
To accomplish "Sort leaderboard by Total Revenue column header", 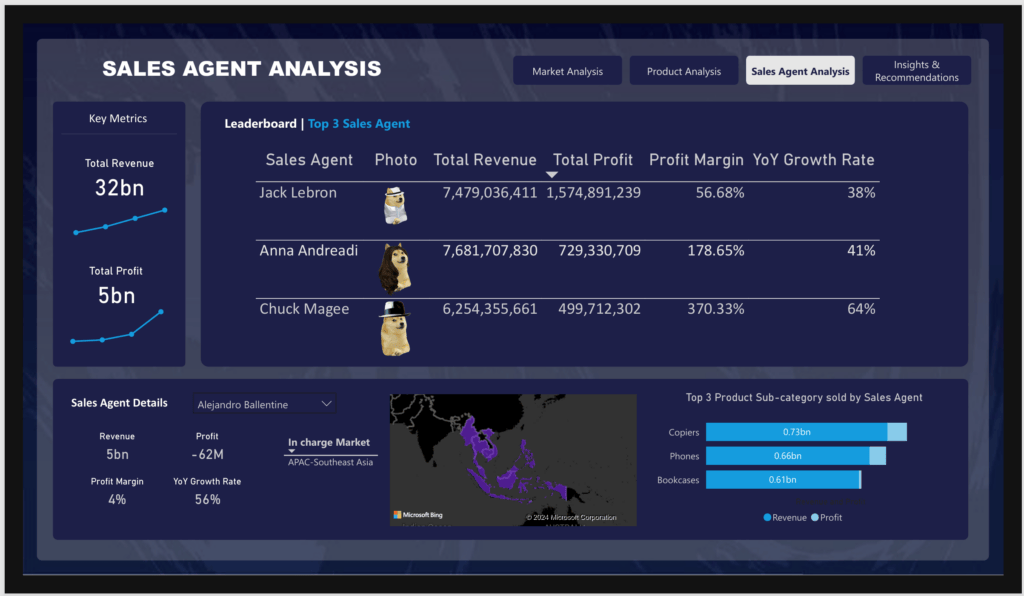I will [485, 160].
